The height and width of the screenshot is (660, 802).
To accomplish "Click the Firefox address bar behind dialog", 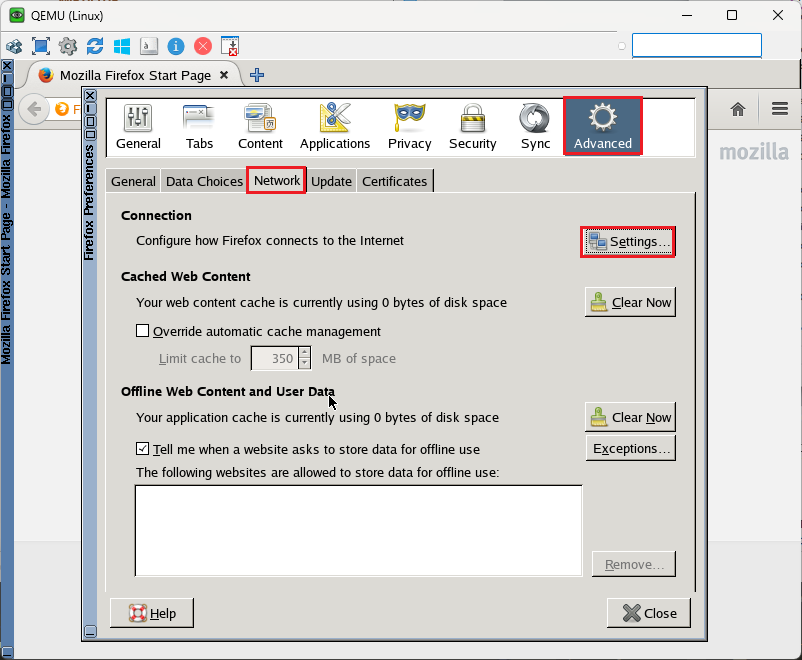I will [65, 109].
